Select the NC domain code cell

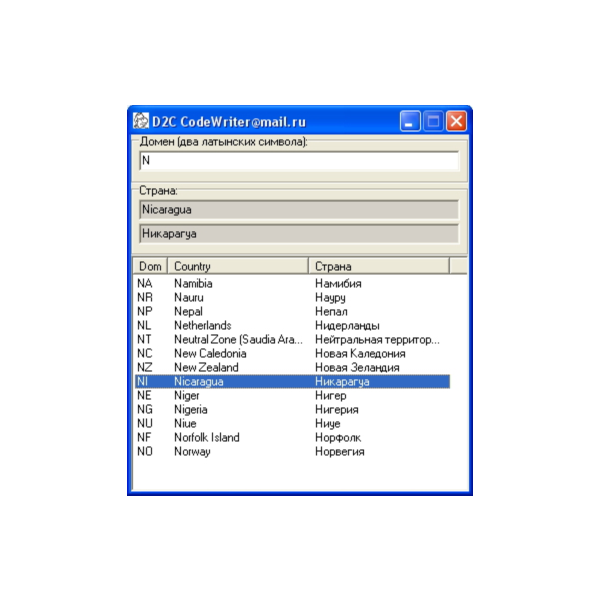point(145,353)
